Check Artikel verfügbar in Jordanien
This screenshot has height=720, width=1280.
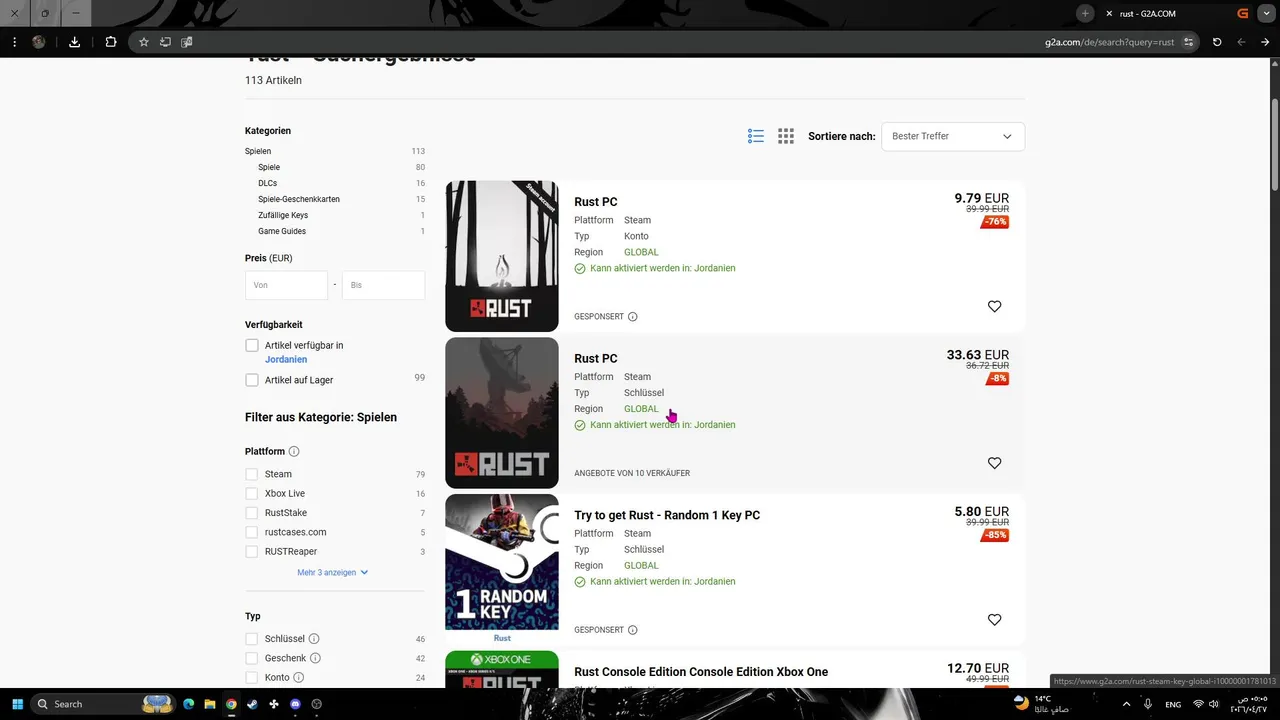click(x=252, y=345)
